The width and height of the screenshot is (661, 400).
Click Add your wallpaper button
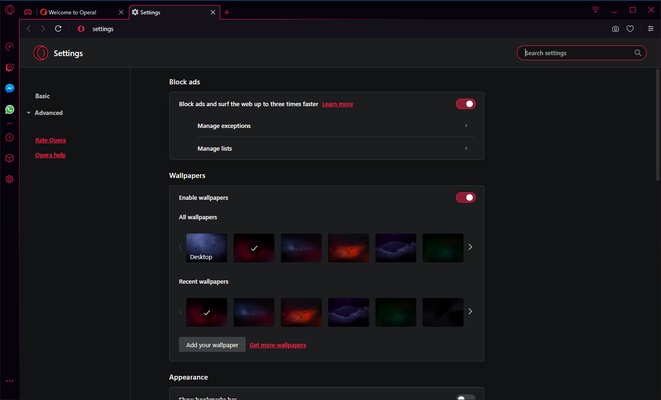[212, 345]
